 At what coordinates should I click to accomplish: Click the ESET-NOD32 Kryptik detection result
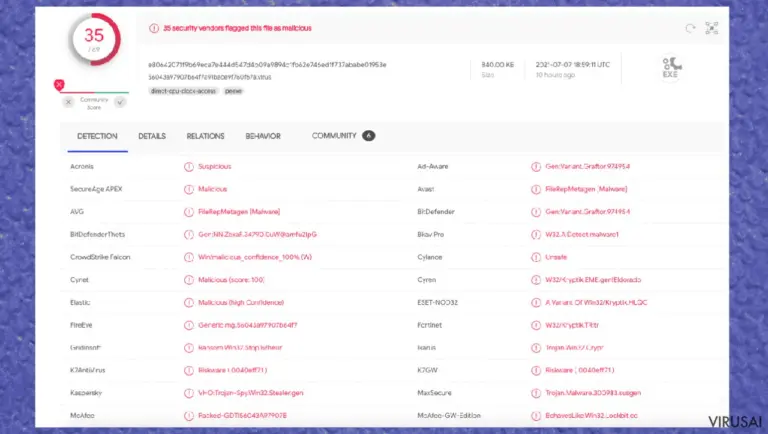(x=596, y=303)
